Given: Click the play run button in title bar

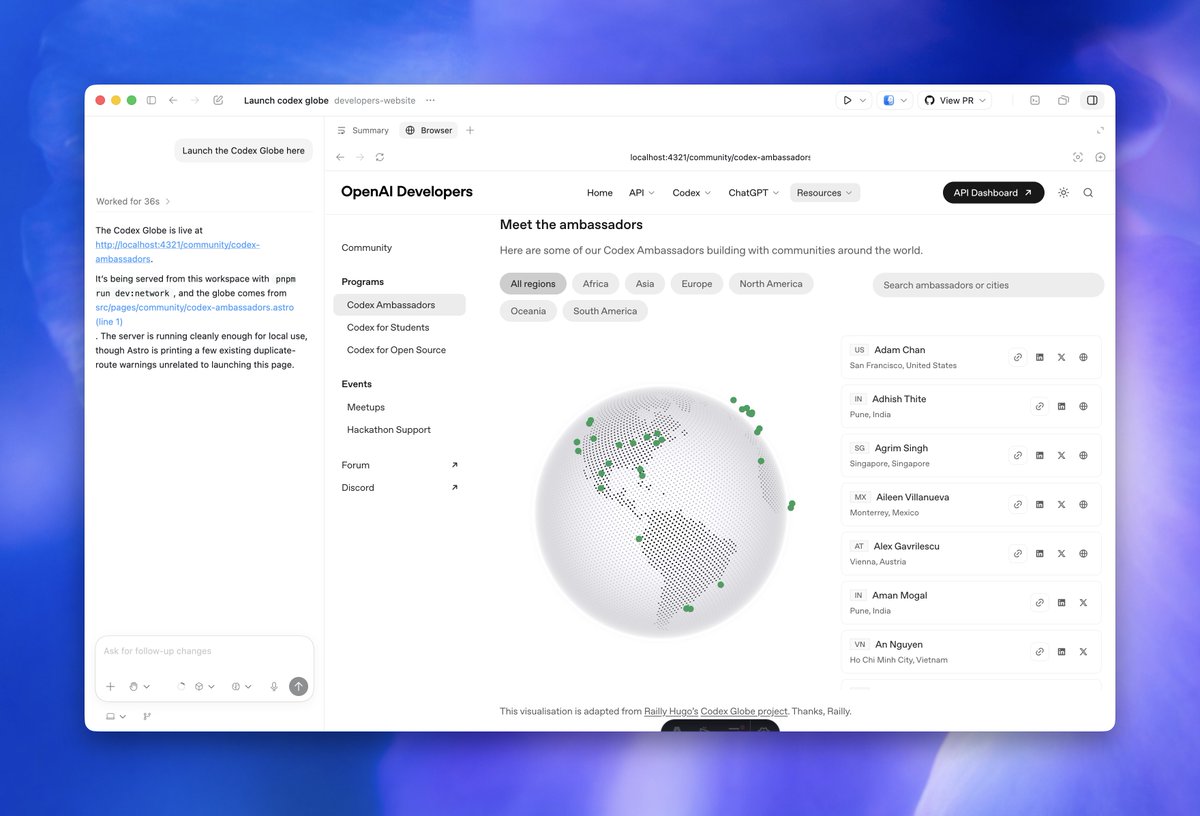Looking at the screenshot, I should tap(847, 100).
